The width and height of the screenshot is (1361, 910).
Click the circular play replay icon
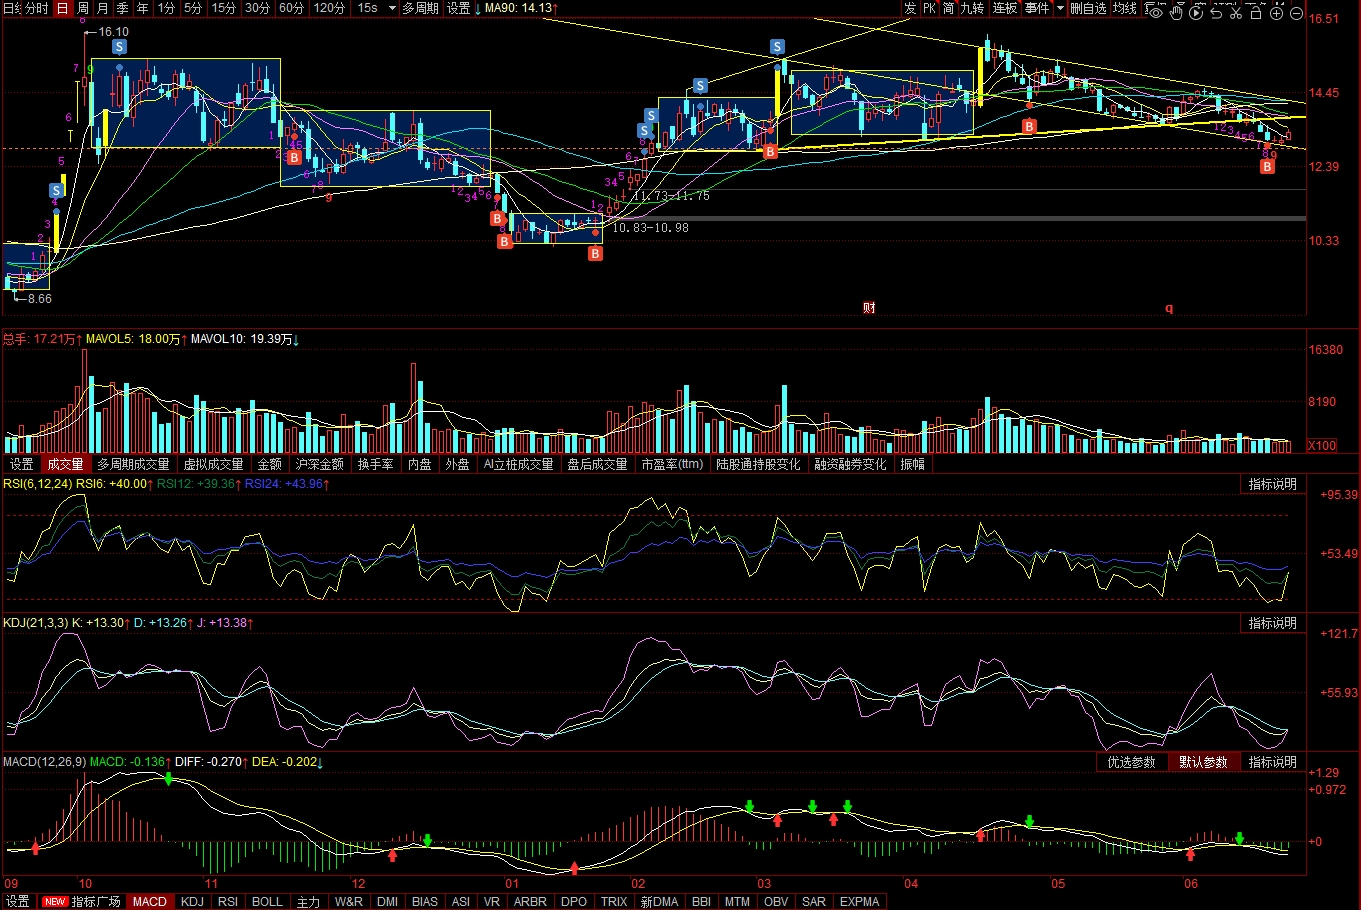(x=1196, y=13)
